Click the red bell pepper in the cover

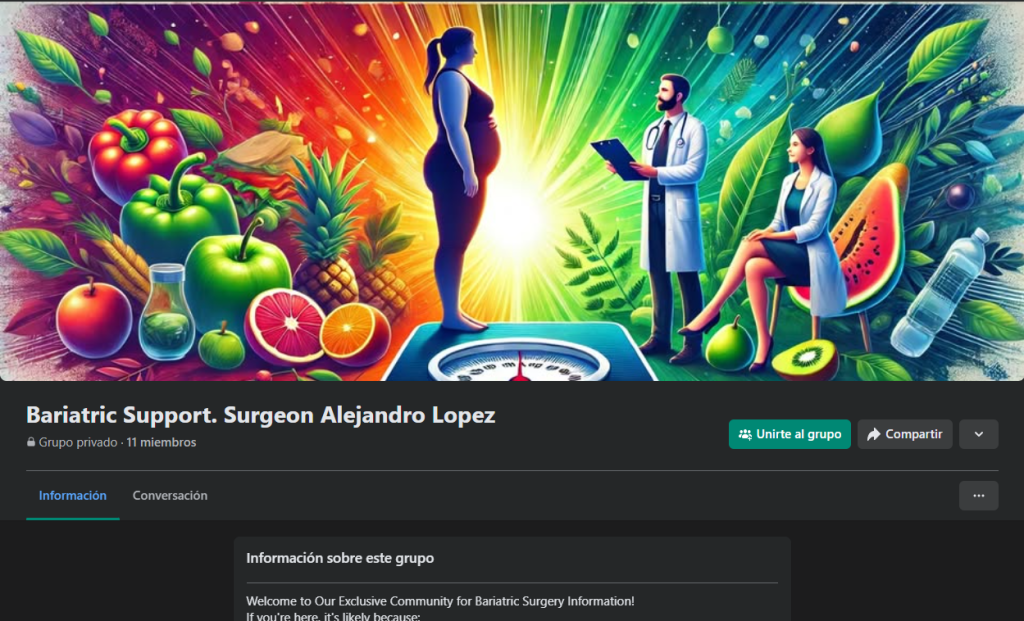[137, 153]
